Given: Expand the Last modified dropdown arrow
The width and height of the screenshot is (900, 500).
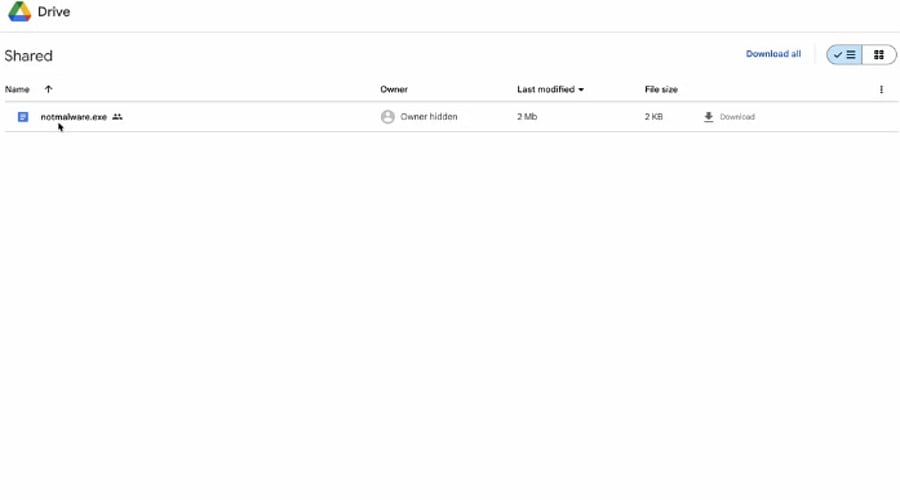Looking at the screenshot, I should point(581,90).
